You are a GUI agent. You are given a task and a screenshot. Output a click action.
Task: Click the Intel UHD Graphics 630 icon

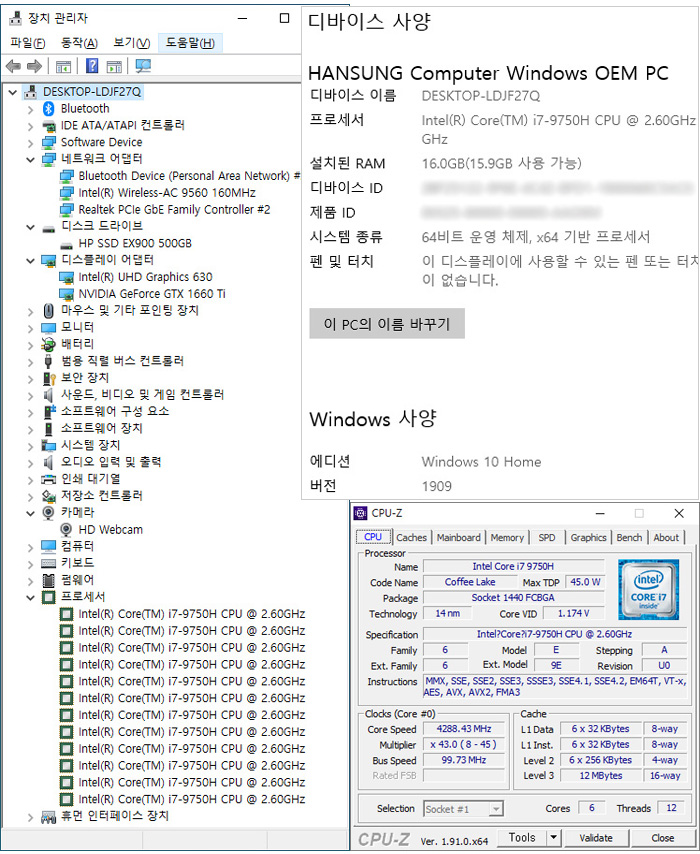pyautogui.click(x=66, y=278)
